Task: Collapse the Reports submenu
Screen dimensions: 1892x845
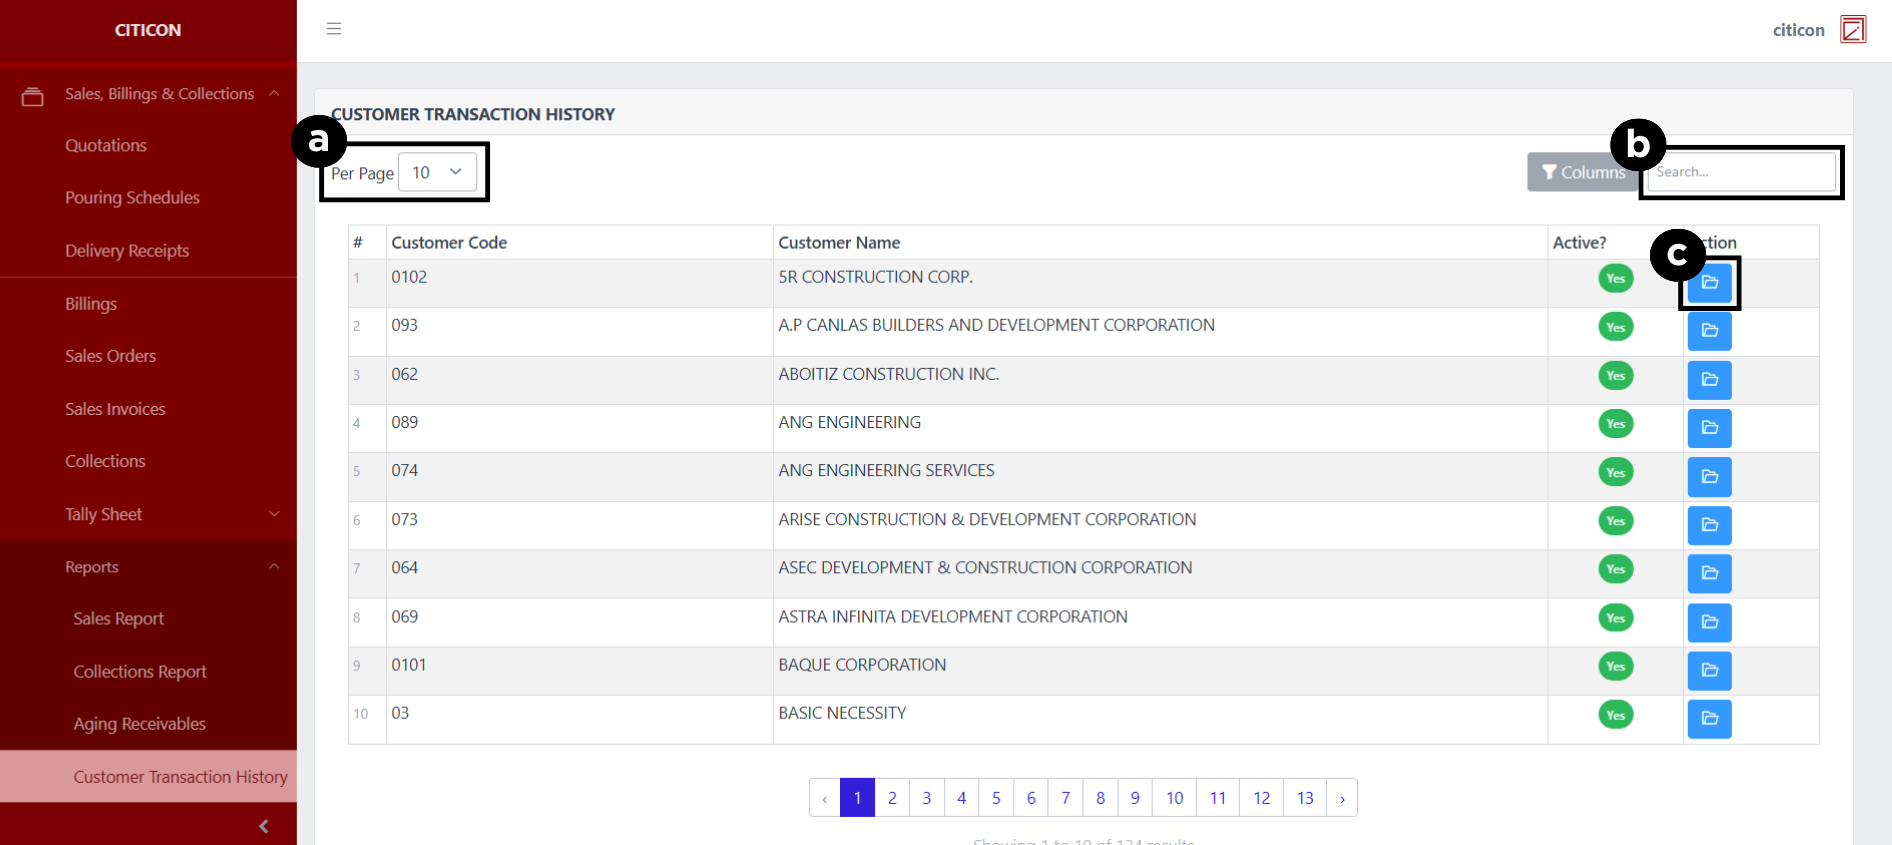Action: coord(148,567)
